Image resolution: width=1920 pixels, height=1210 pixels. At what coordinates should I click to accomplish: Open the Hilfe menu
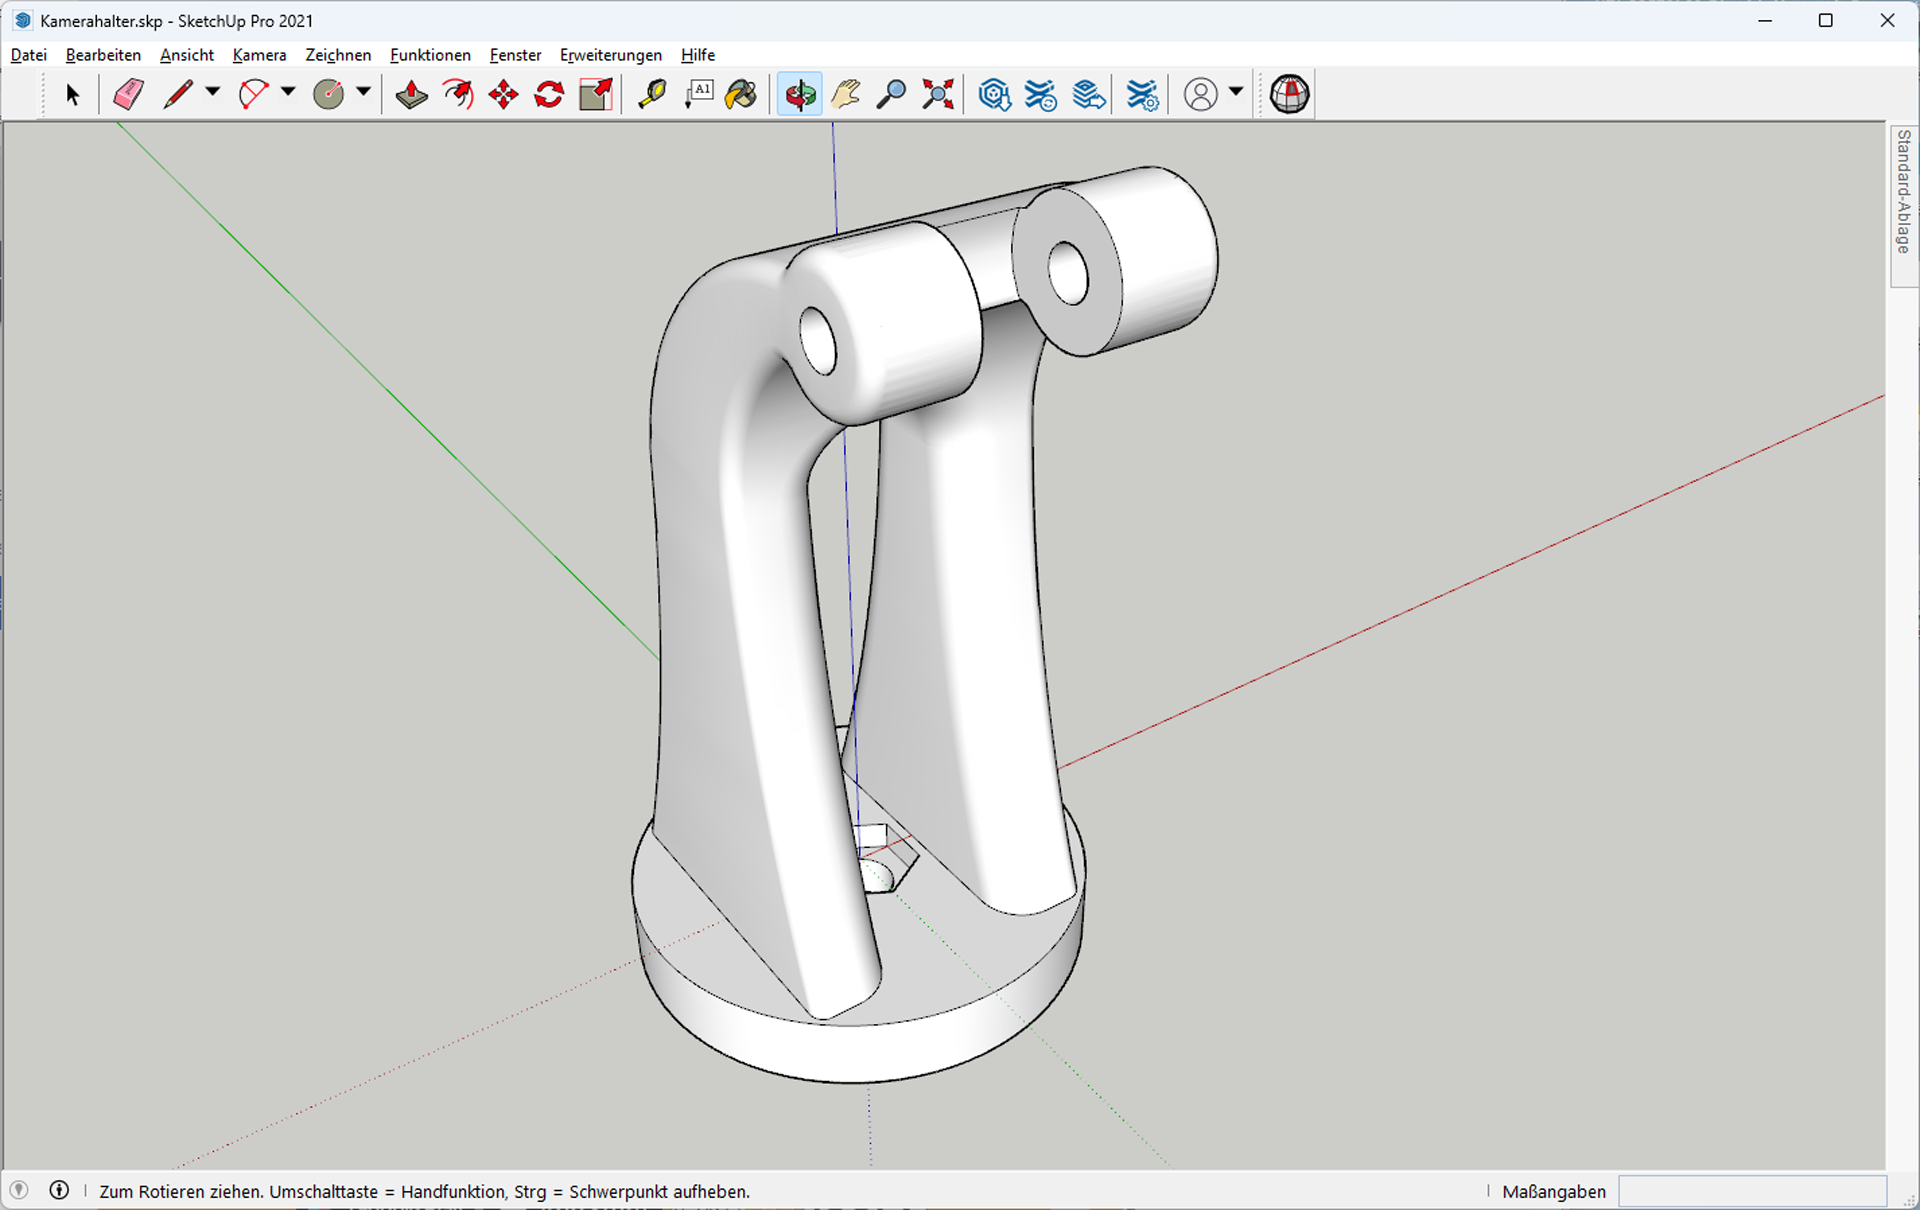(x=698, y=55)
